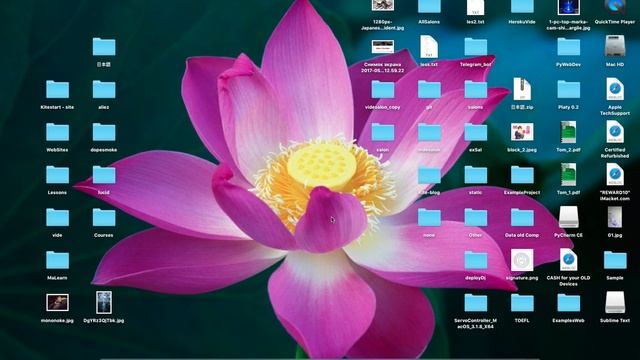
Task: Select the Data old Comp folder
Action: pos(522,218)
